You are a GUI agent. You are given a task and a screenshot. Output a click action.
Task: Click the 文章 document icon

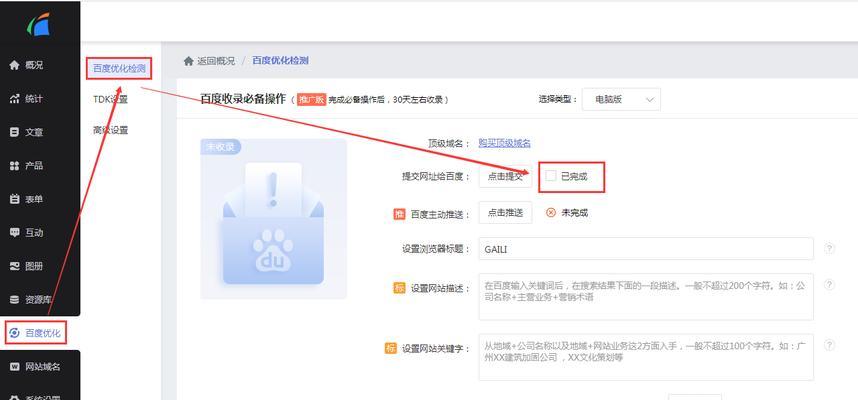(x=15, y=132)
